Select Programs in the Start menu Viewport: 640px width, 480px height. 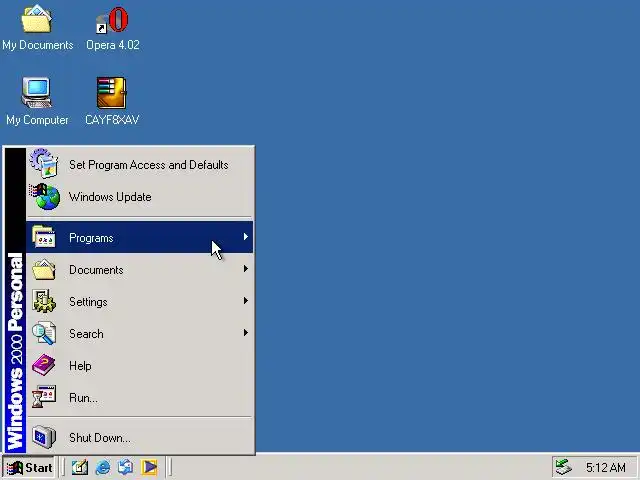pyautogui.click(x=140, y=237)
